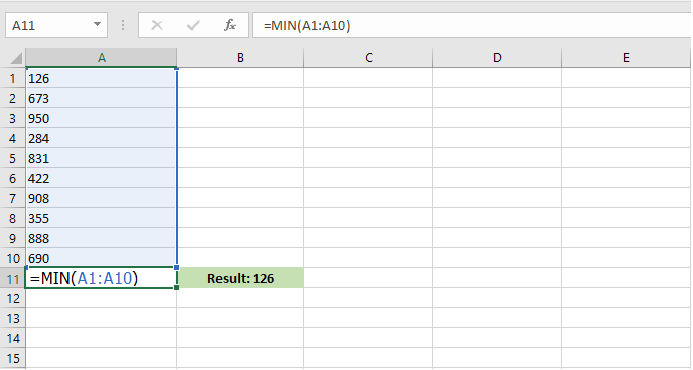Click cell containing 355

pyautogui.click(x=101, y=218)
